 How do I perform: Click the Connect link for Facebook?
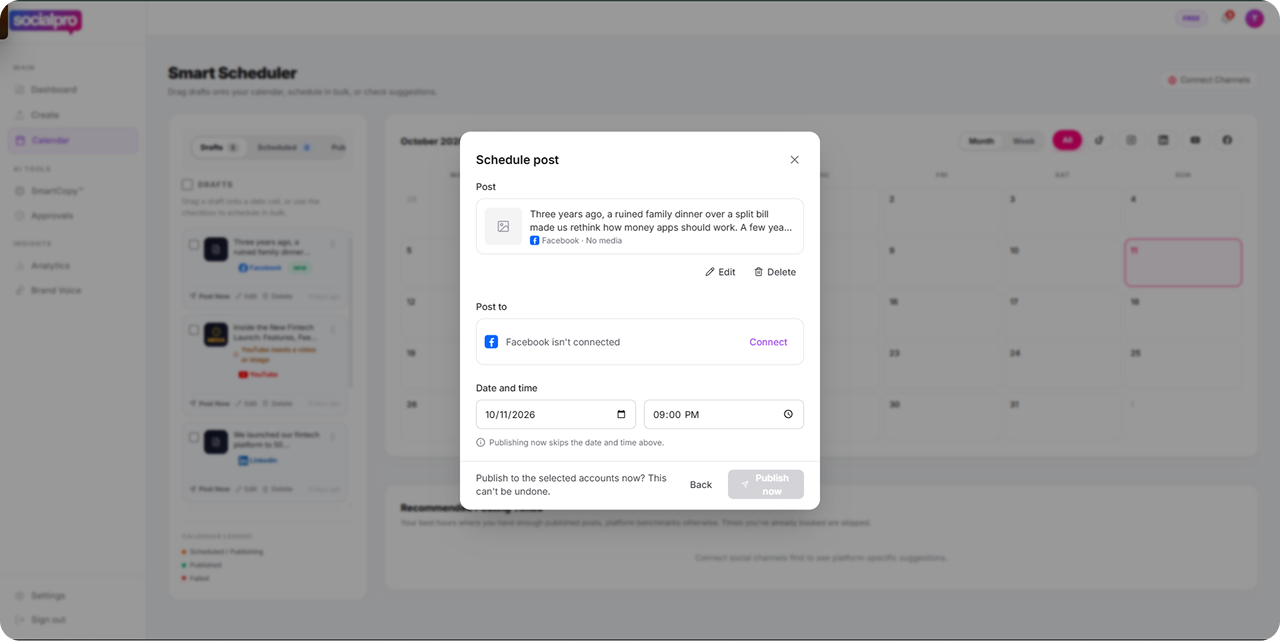[768, 342]
